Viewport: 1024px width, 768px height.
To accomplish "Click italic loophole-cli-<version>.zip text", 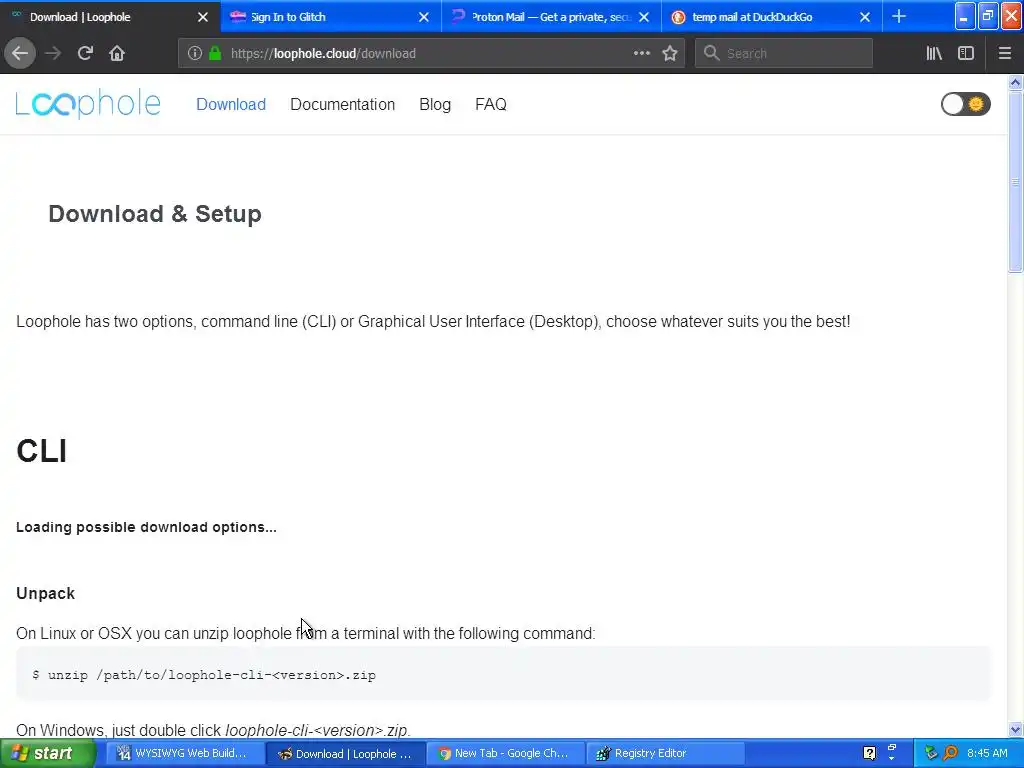I will (x=316, y=730).
